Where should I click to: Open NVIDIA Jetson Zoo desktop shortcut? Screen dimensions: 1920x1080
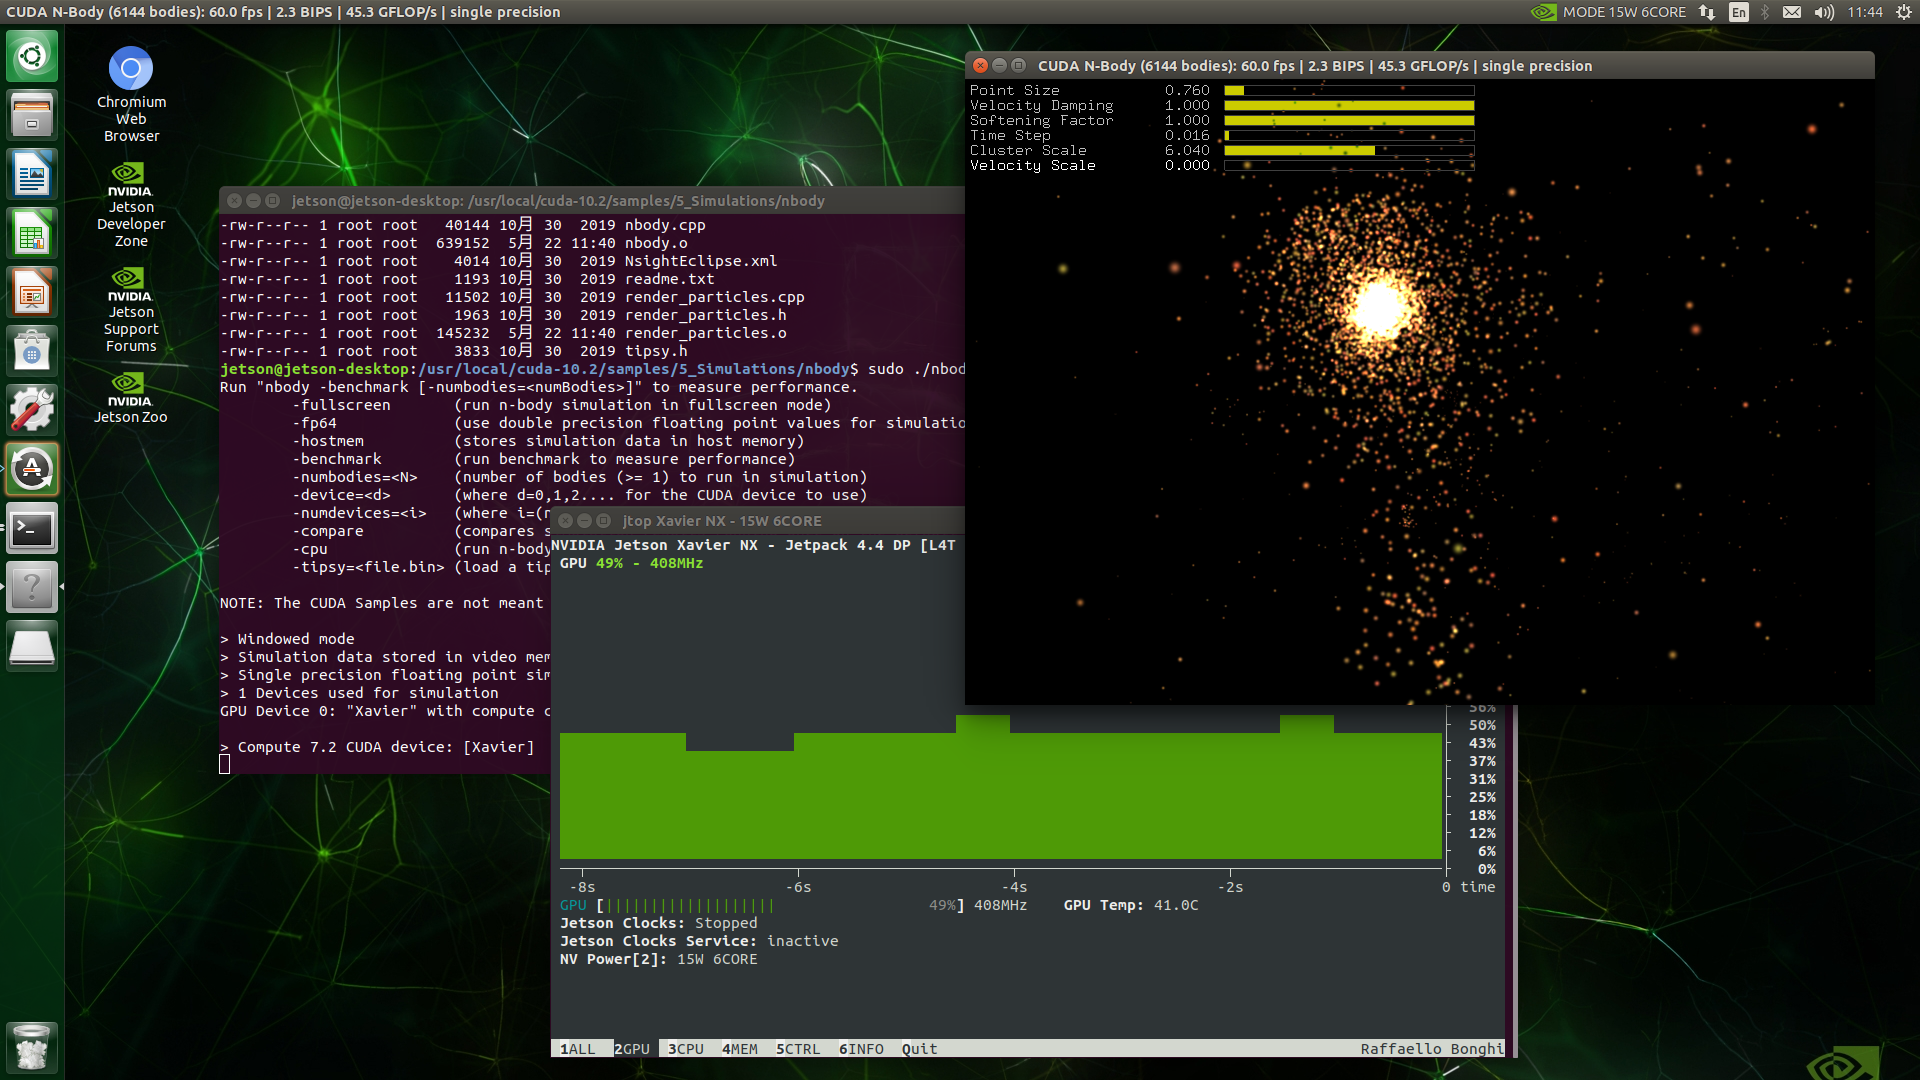[131, 398]
